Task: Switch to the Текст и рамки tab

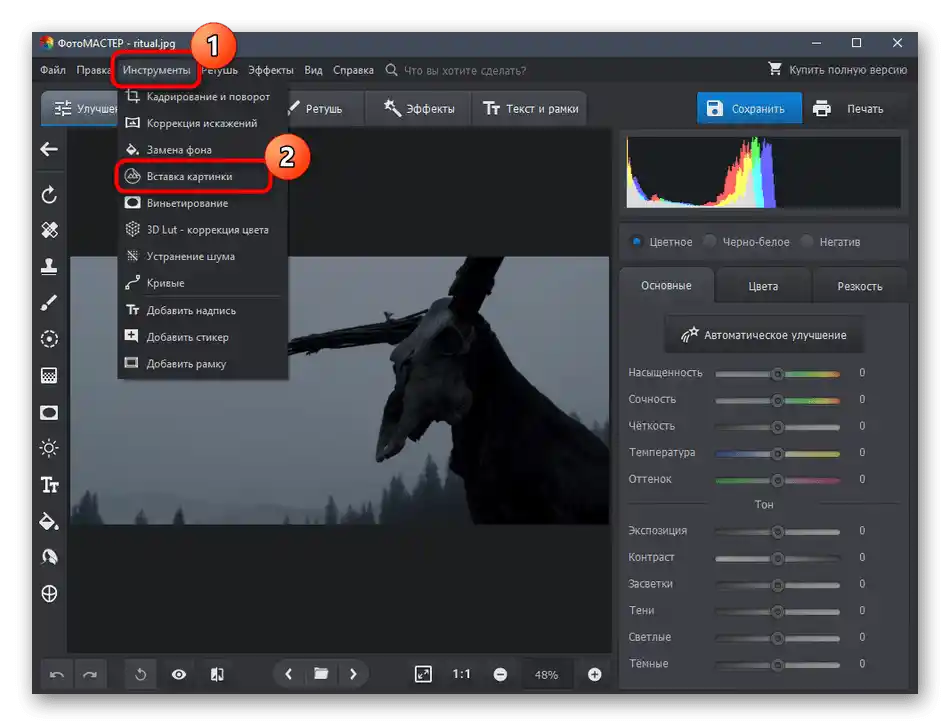Action: (530, 108)
